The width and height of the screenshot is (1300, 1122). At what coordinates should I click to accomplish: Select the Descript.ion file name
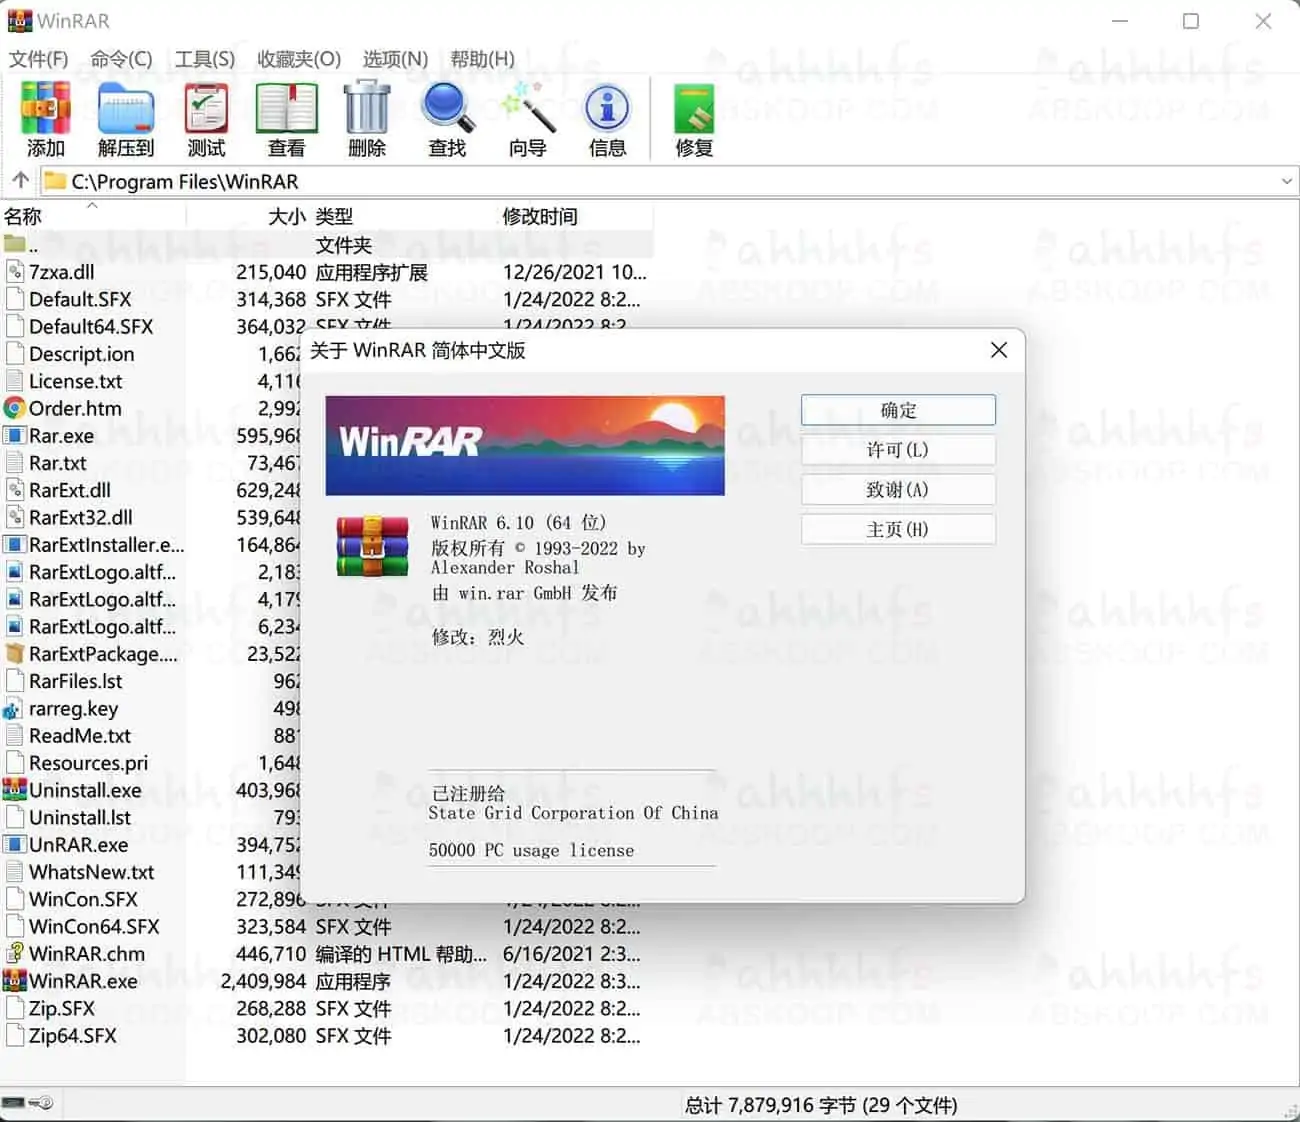(x=81, y=354)
